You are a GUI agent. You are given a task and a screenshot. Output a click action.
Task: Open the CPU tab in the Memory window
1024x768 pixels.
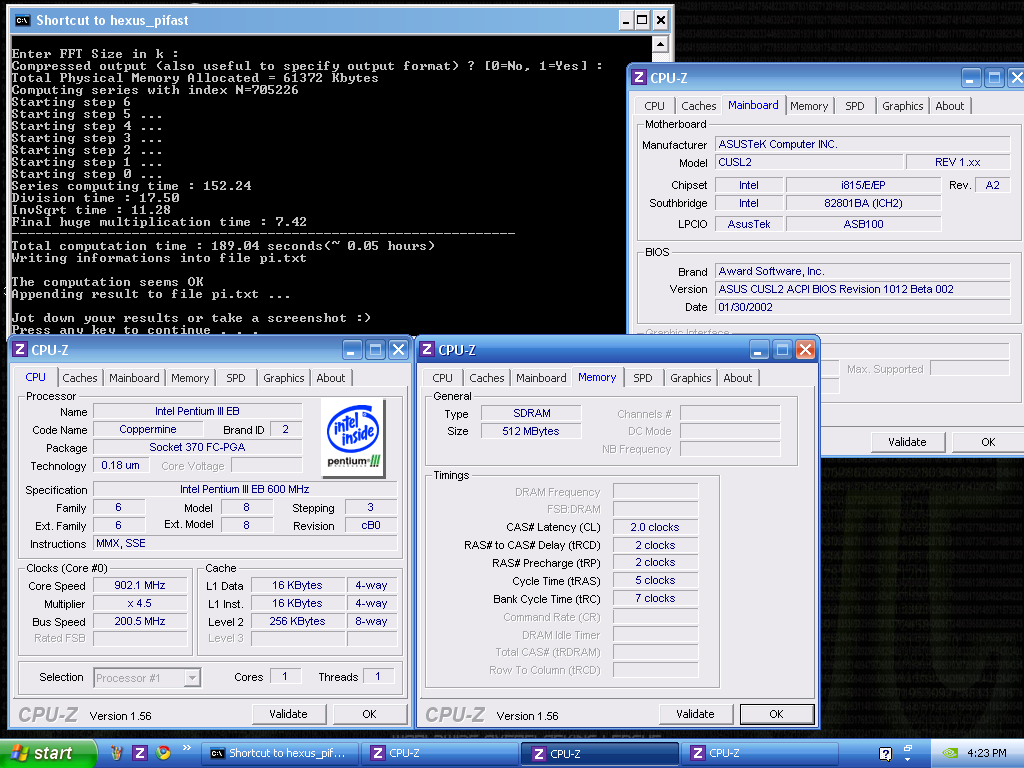(x=442, y=378)
